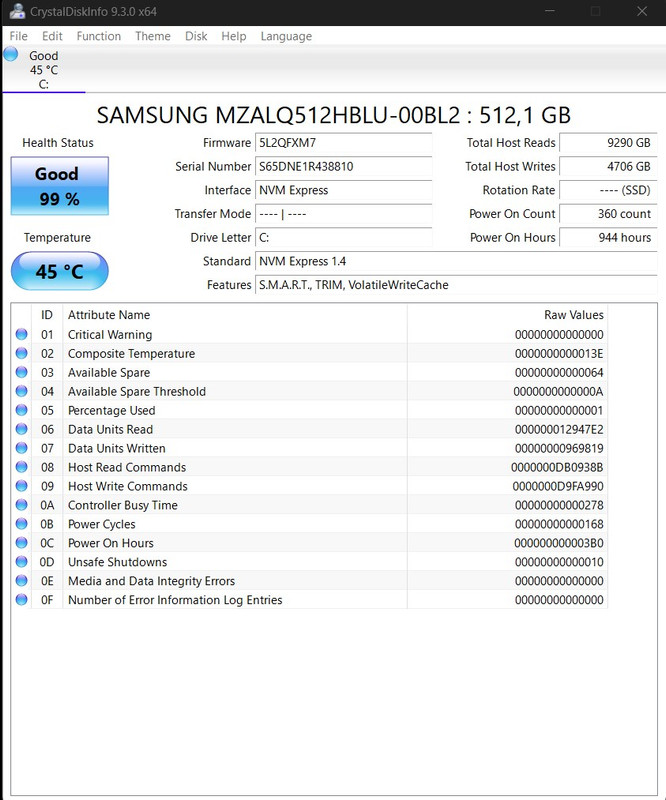Open the Help menu
This screenshot has height=800, width=666.
coord(234,36)
